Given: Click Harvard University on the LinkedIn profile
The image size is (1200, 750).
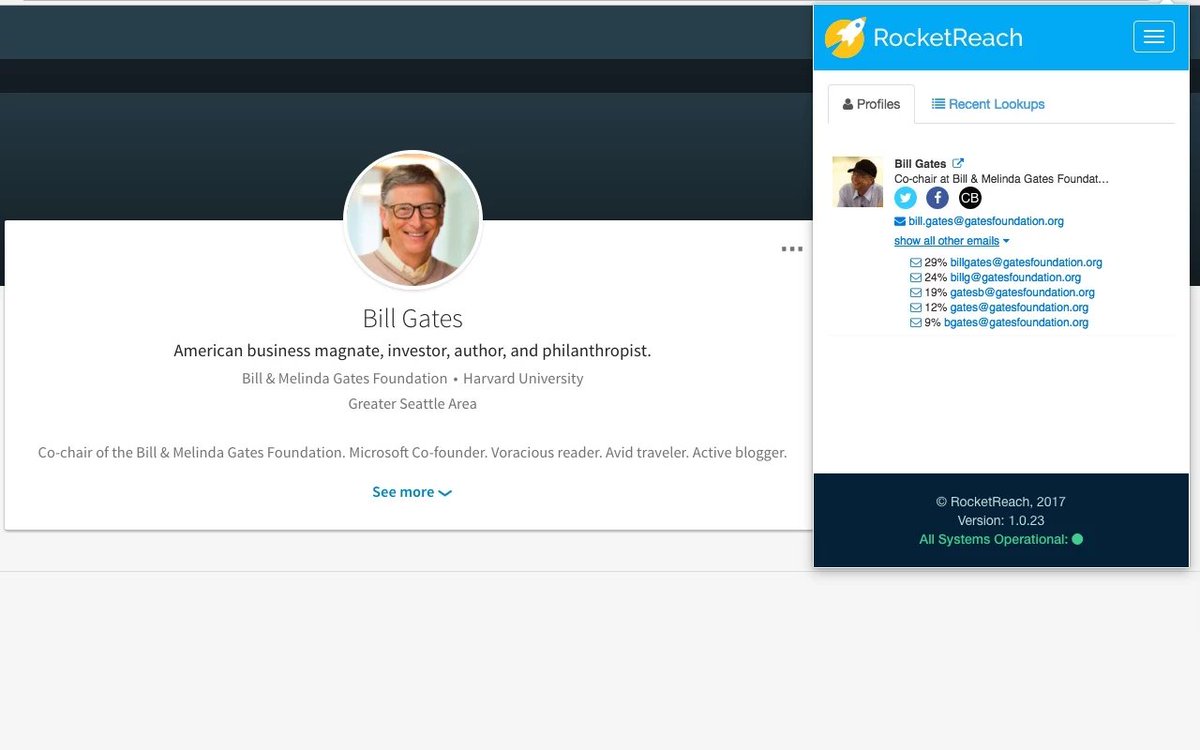Looking at the screenshot, I should [x=523, y=379].
